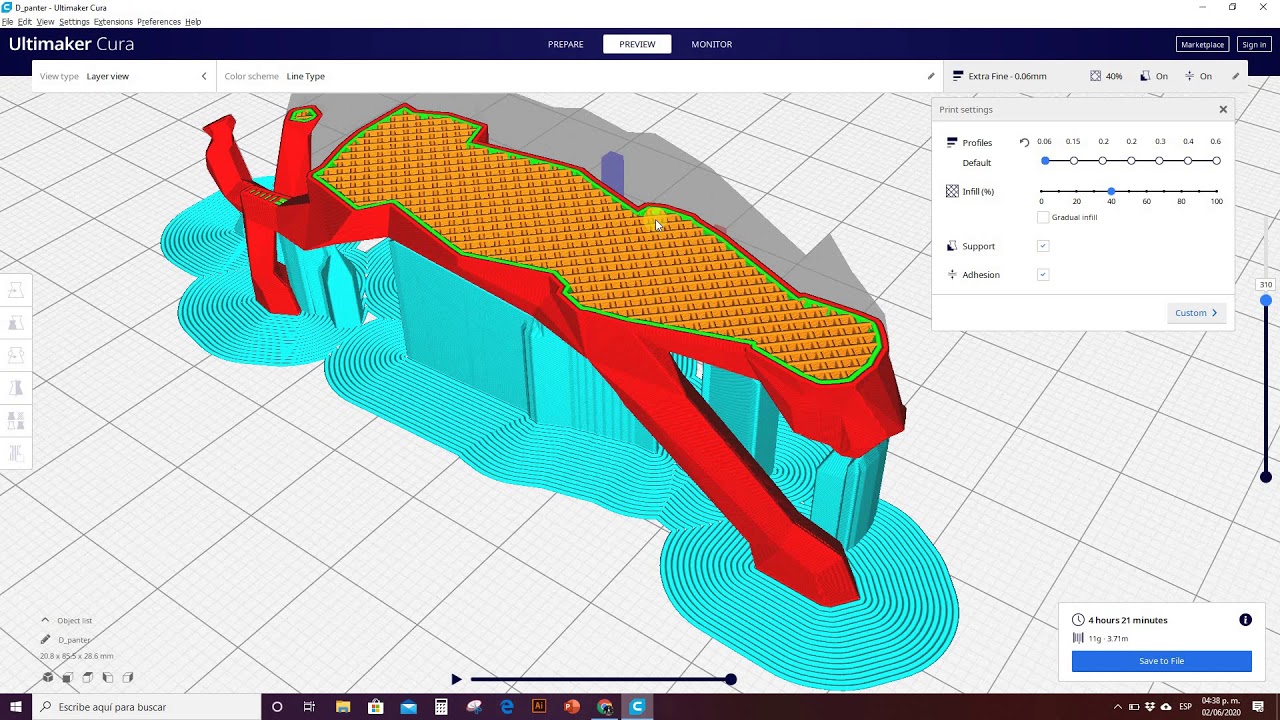Select the 0.15 profile radio point

1074,161
